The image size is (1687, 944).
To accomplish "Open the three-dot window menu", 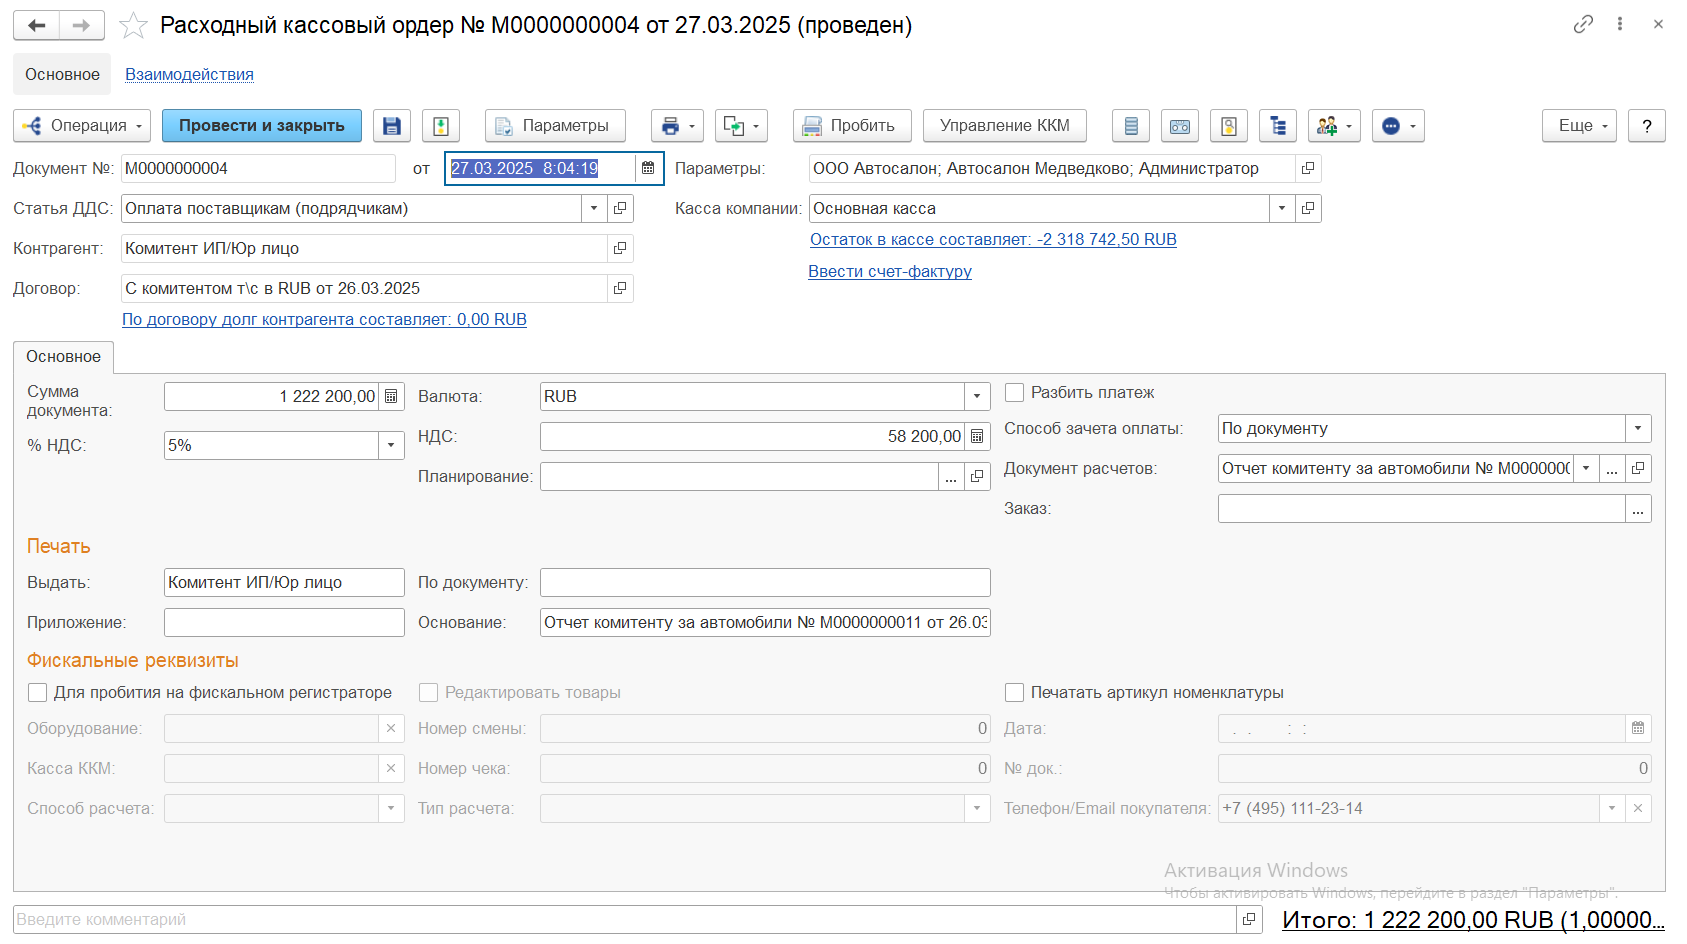I will click(x=1620, y=24).
